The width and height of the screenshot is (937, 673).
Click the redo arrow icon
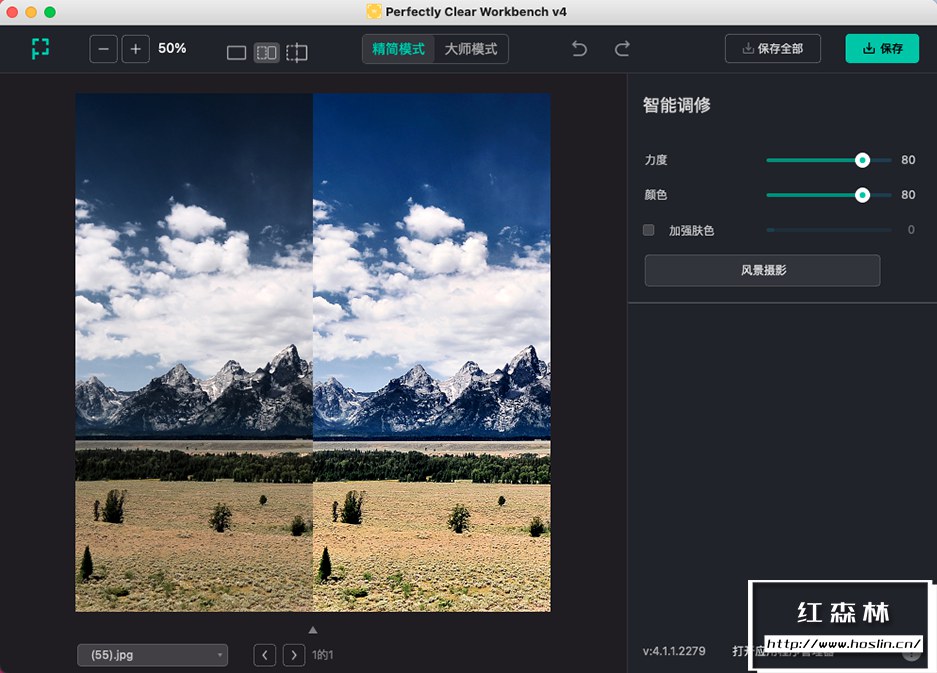coord(622,48)
